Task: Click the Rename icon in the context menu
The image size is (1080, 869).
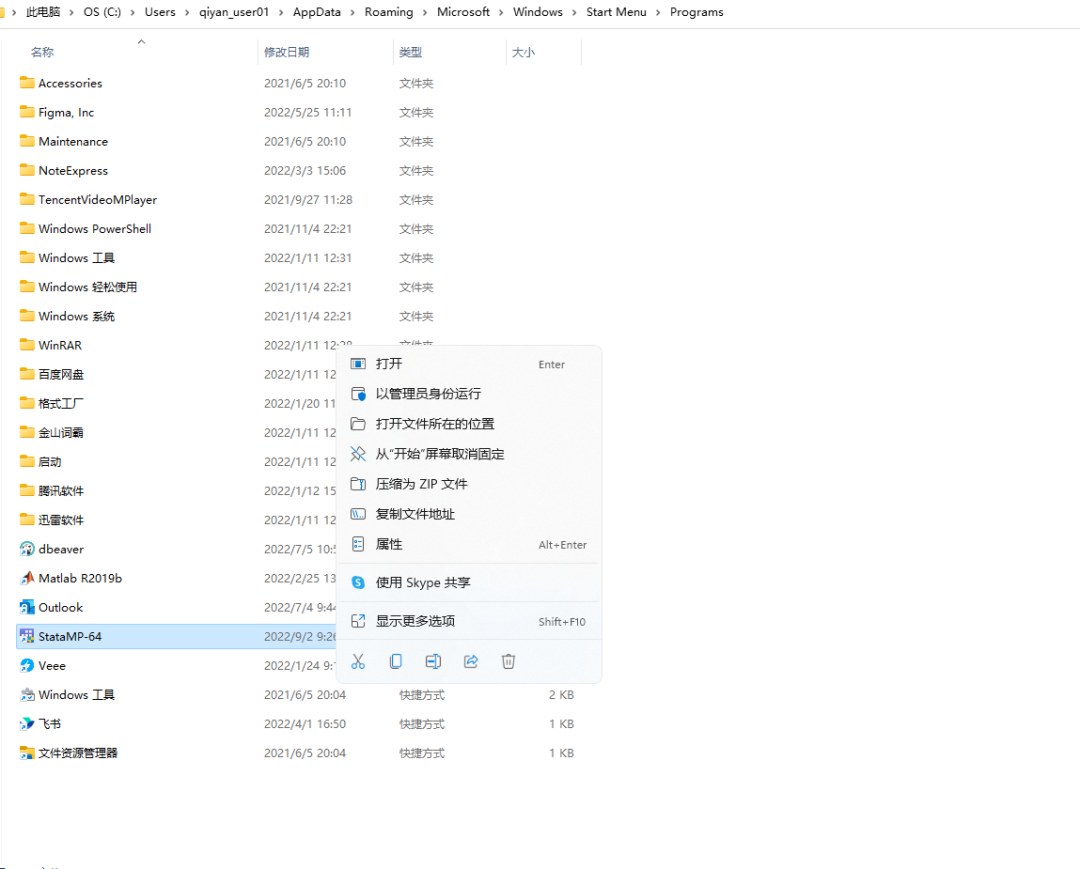Action: point(433,661)
